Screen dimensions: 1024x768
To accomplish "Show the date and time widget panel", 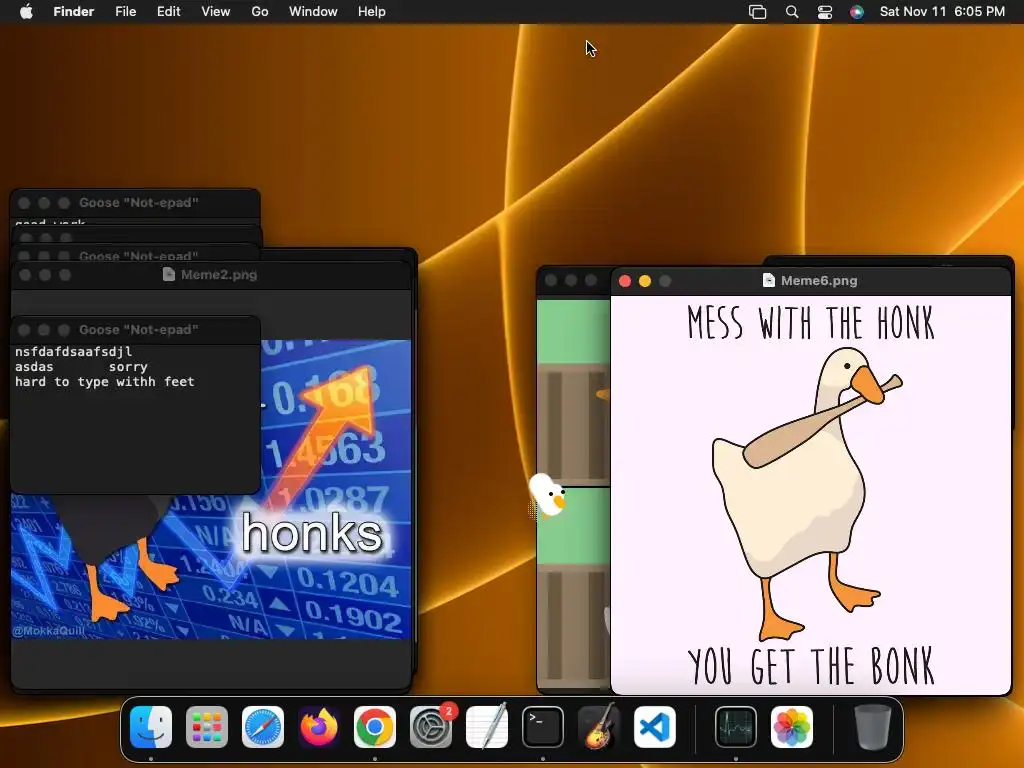I will [942, 12].
